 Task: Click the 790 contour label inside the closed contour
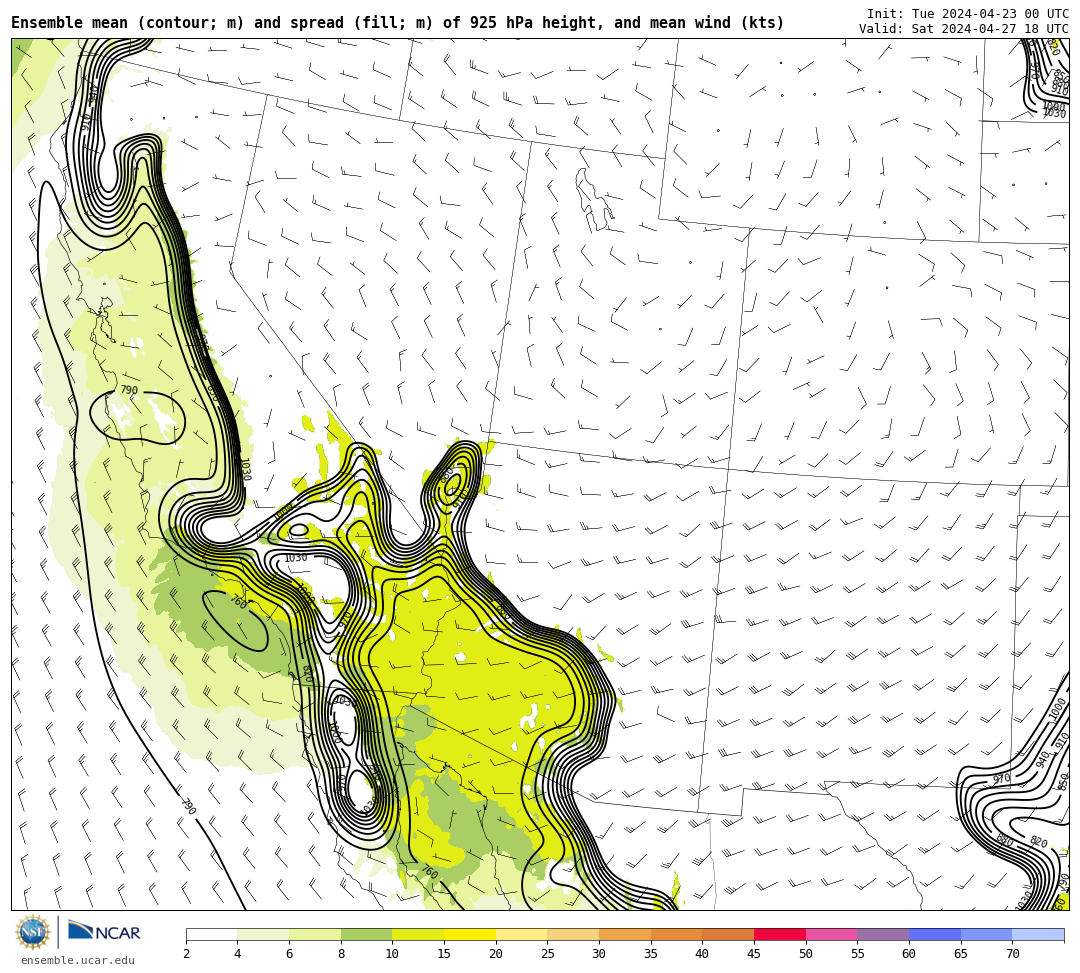pyautogui.click(x=129, y=390)
